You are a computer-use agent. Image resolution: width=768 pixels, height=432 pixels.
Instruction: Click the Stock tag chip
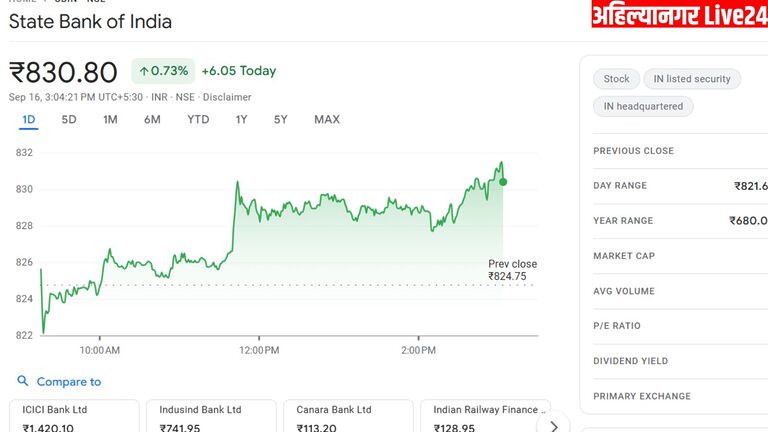[617, 79]
